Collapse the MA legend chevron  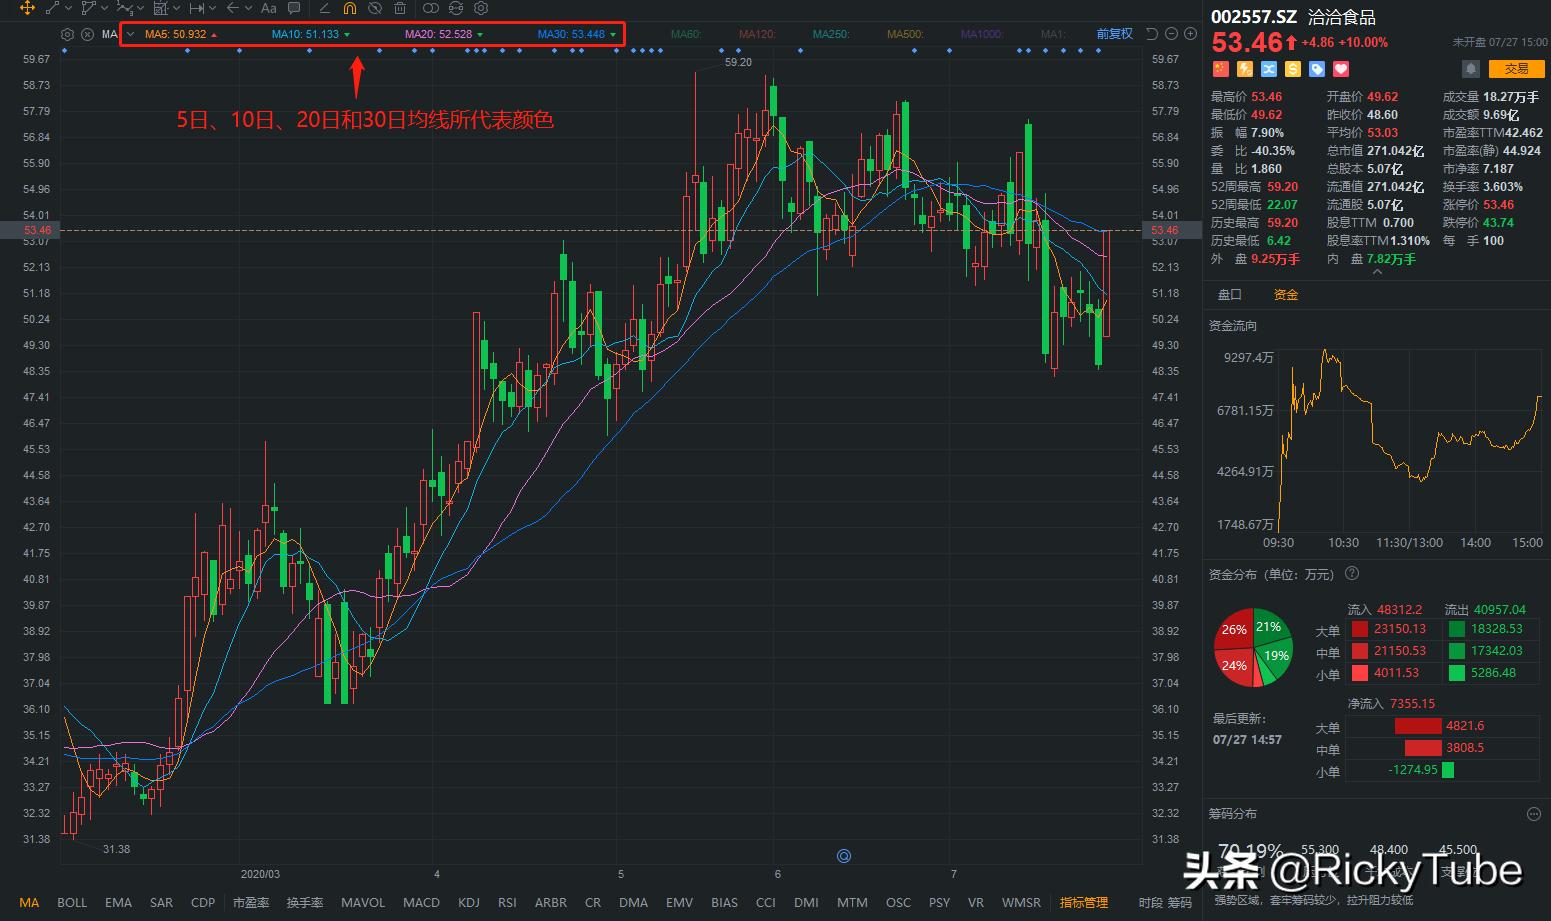pos(129,34)
